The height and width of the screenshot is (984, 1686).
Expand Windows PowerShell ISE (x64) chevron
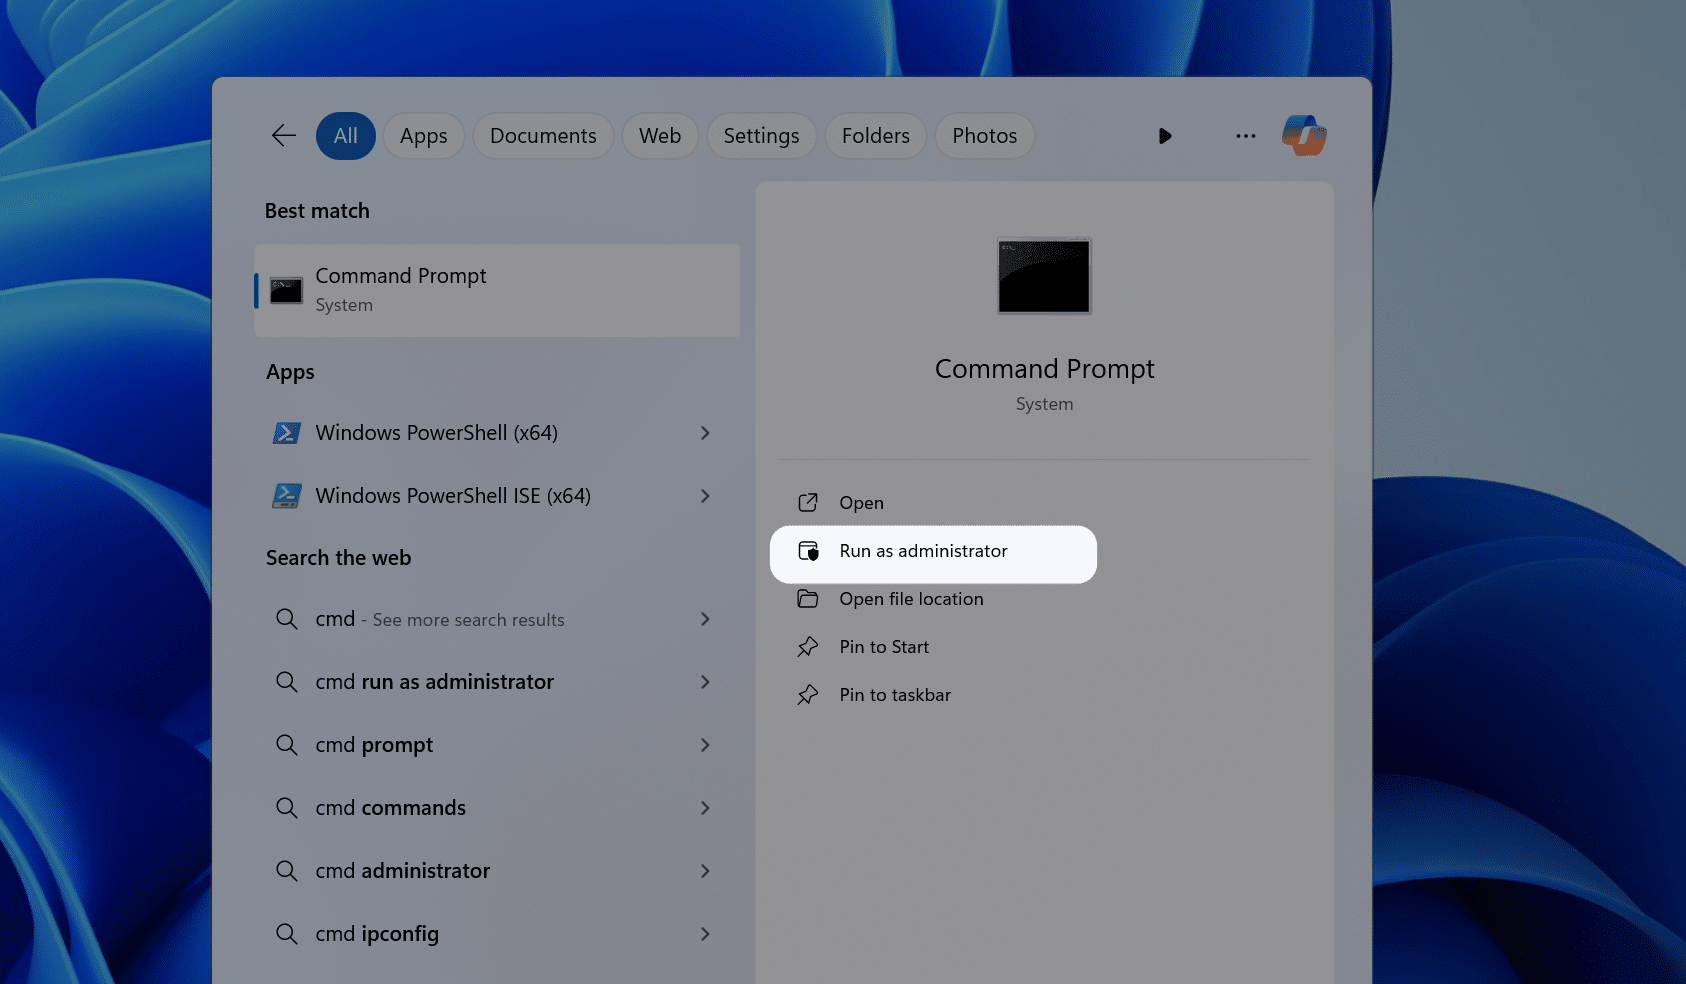pos(706,496)
